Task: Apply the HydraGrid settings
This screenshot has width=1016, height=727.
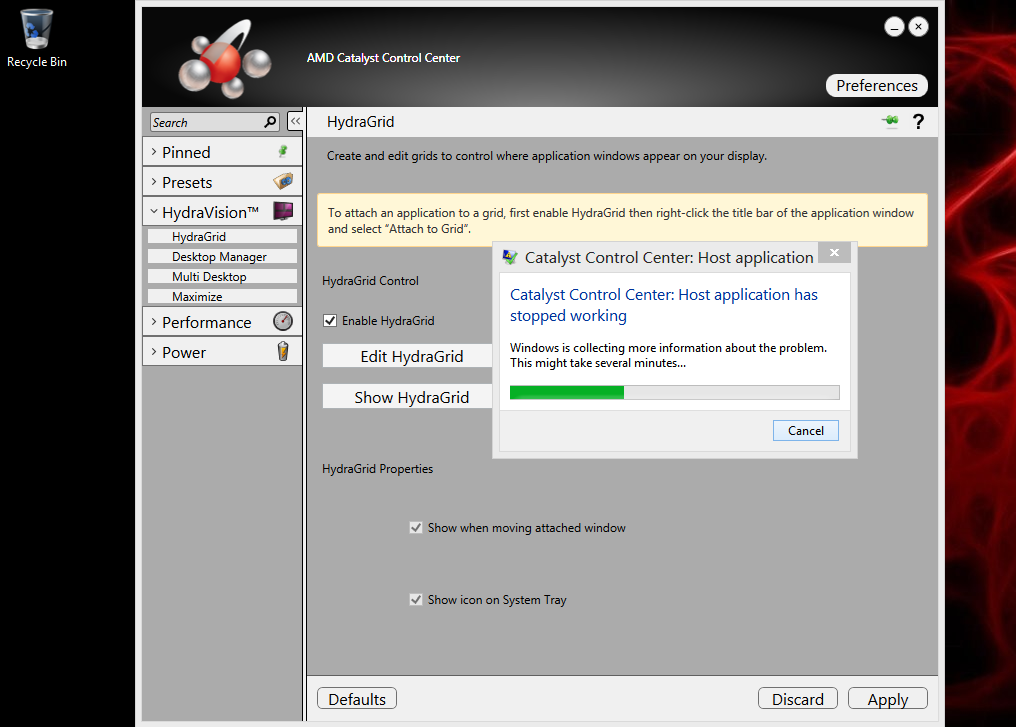Action: [x=888, y=698]
